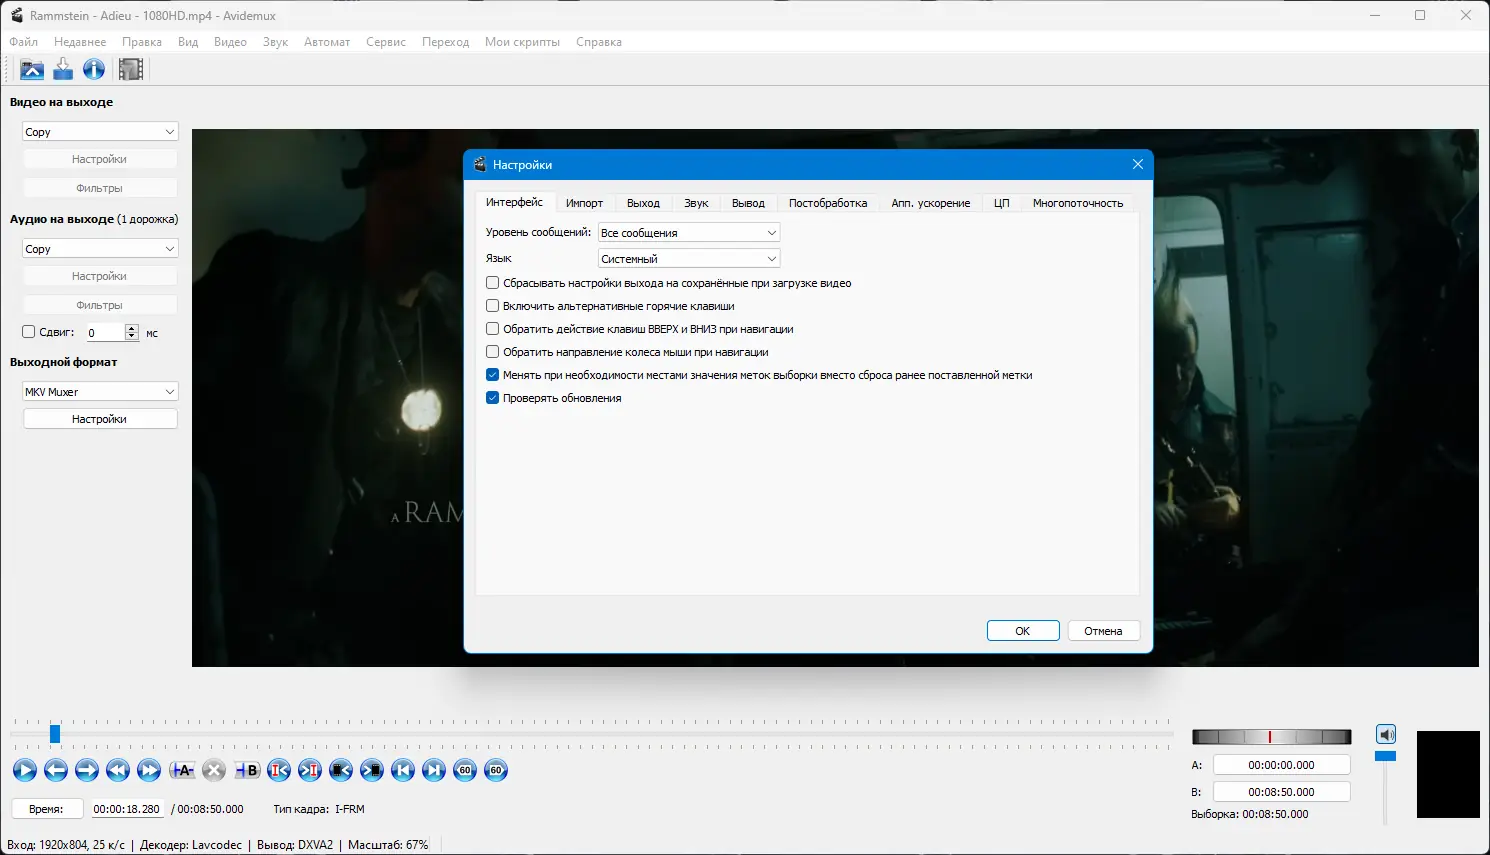Start playback with the Play button
The width and height of the screenshot is (1490, 855).
(25, 770)
